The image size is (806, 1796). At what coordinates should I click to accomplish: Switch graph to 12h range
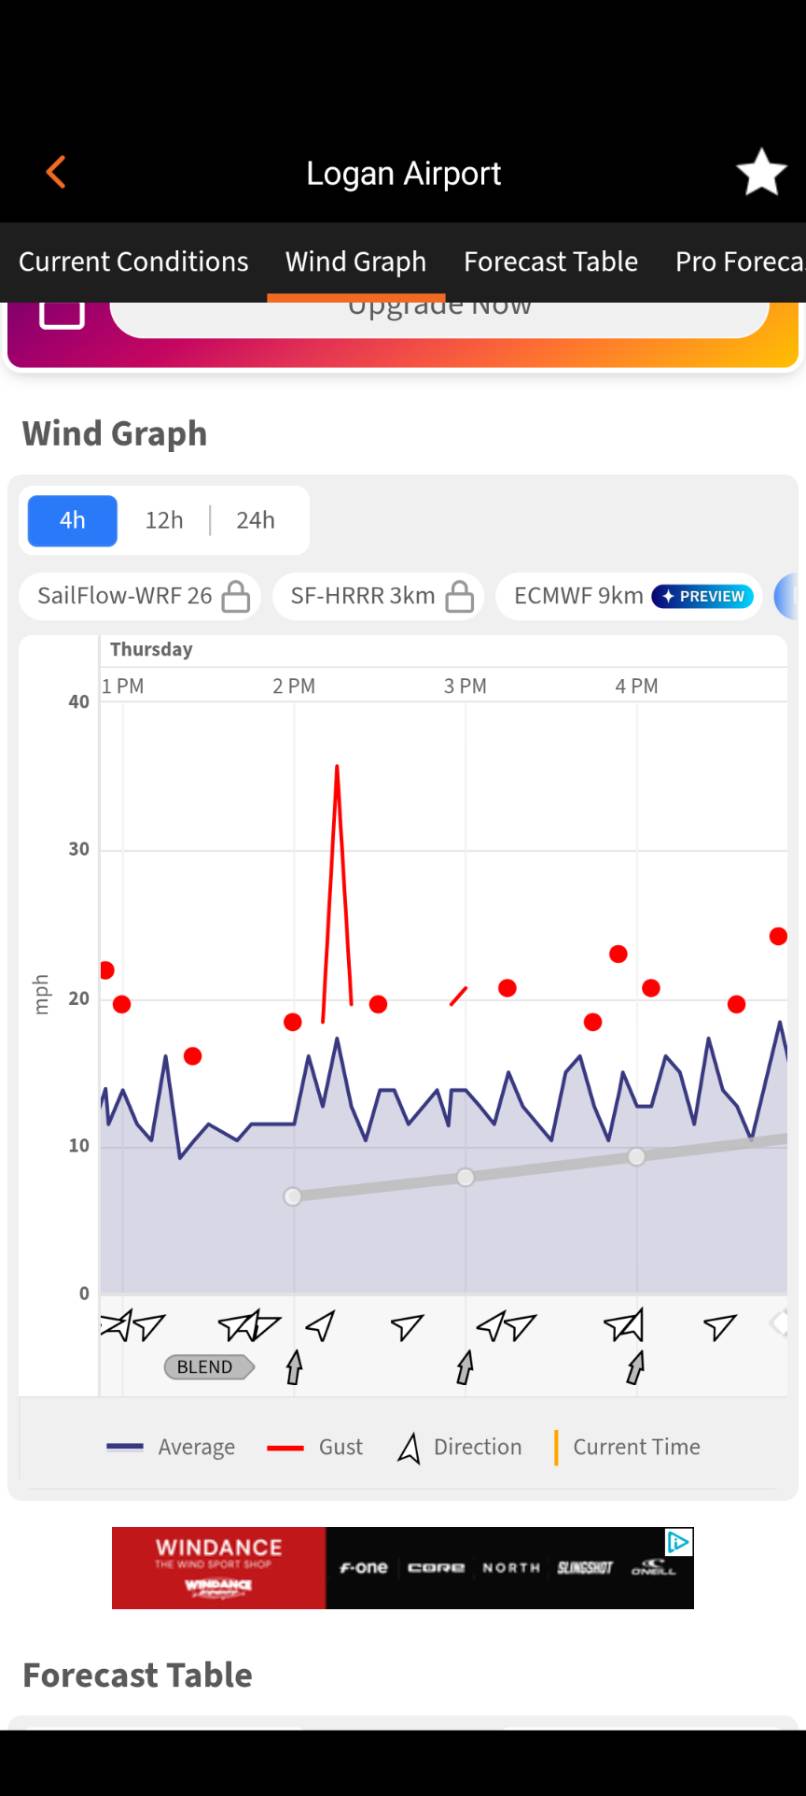click(x=164, y=520)
